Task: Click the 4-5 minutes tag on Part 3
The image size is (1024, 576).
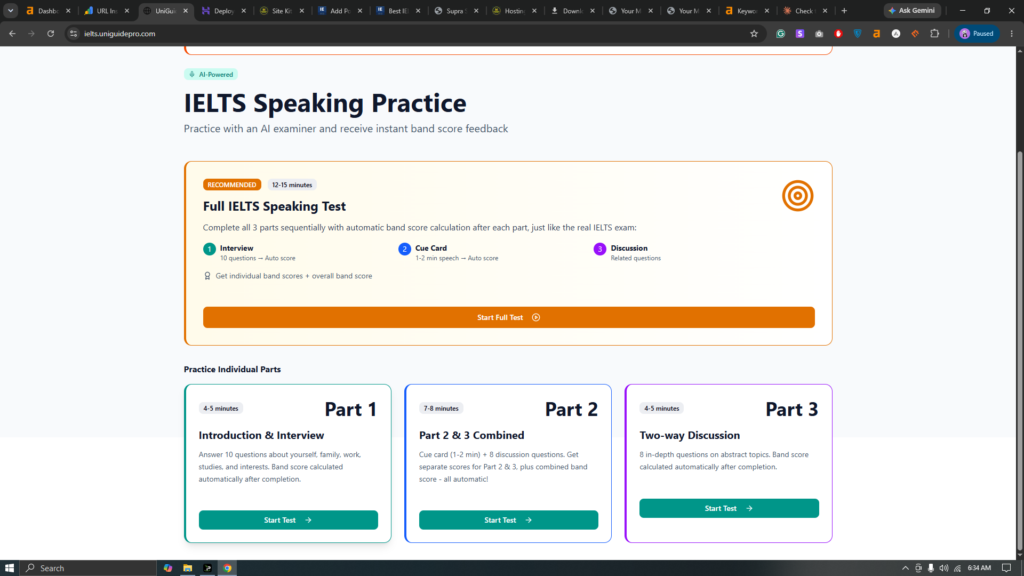Action: [x=662, y=408]
